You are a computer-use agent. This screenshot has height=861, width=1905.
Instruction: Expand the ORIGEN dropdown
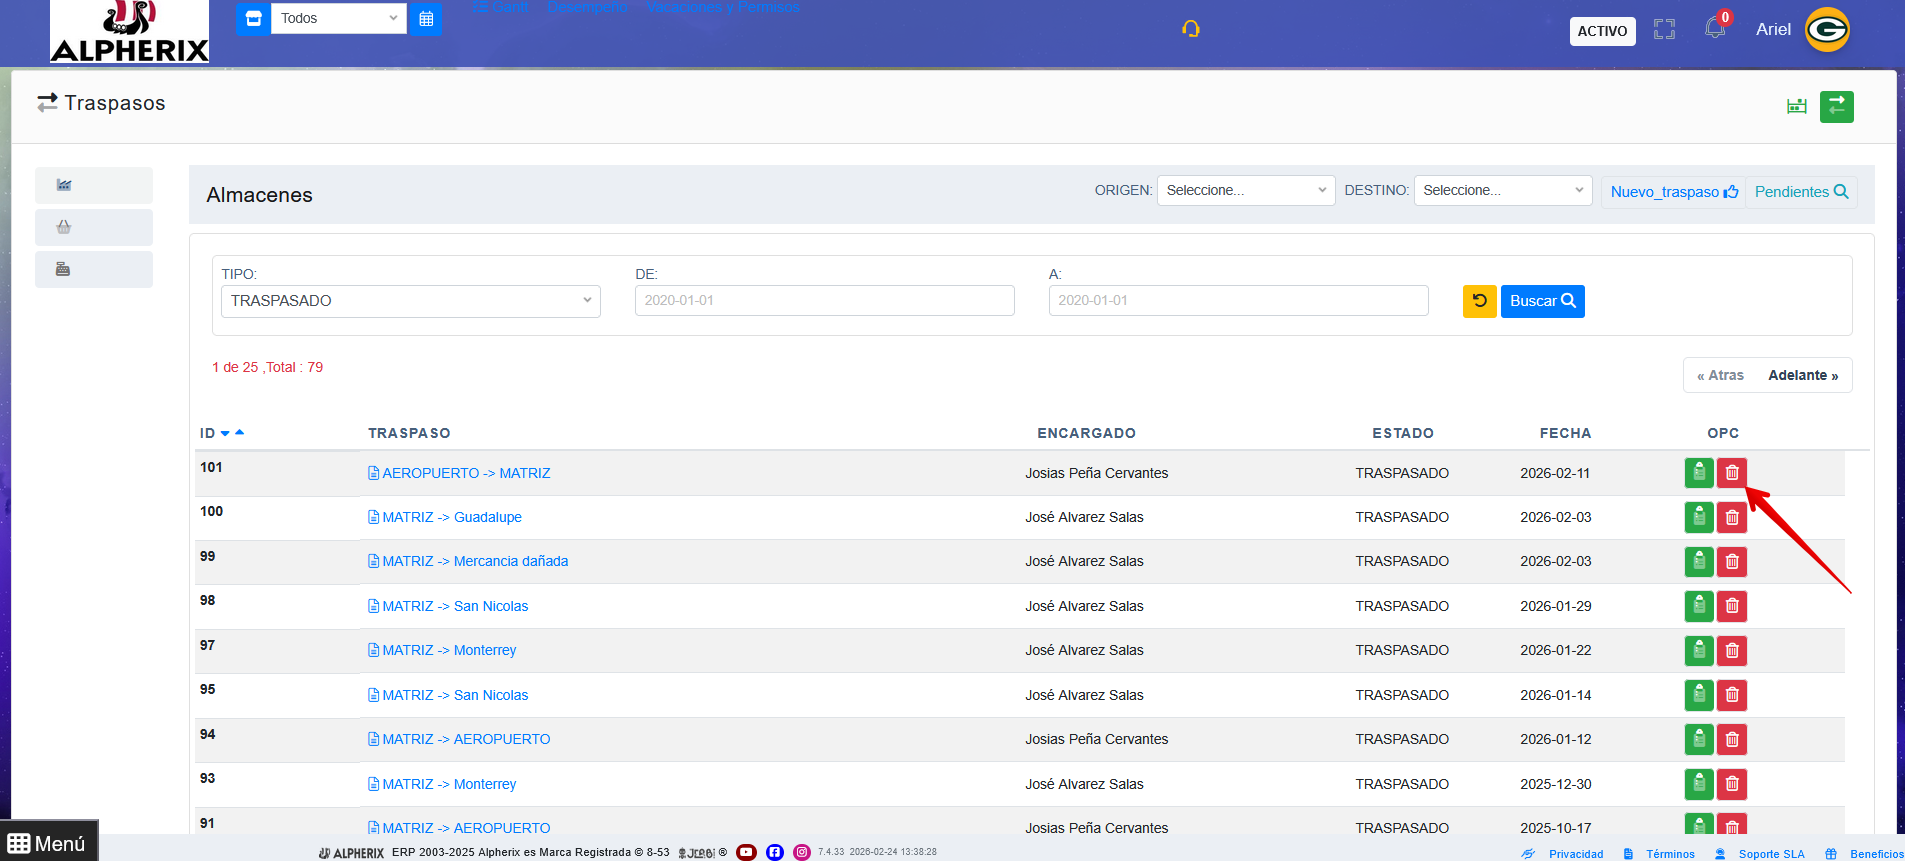pyautogui.click(x=1245, y=190)
